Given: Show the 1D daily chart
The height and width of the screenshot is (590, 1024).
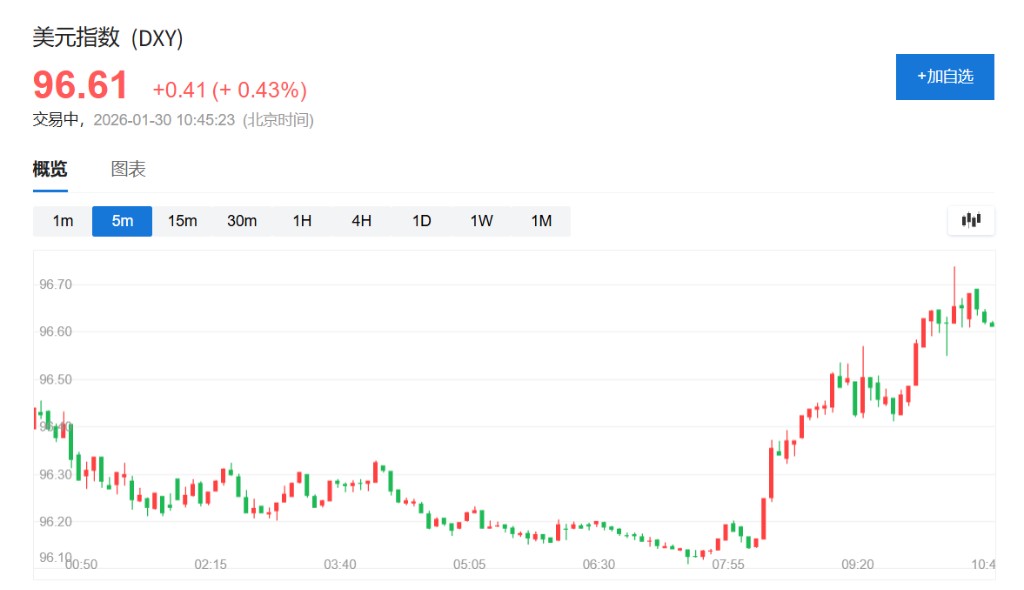Looking at the screenshot, I should (x=422, y=221).
